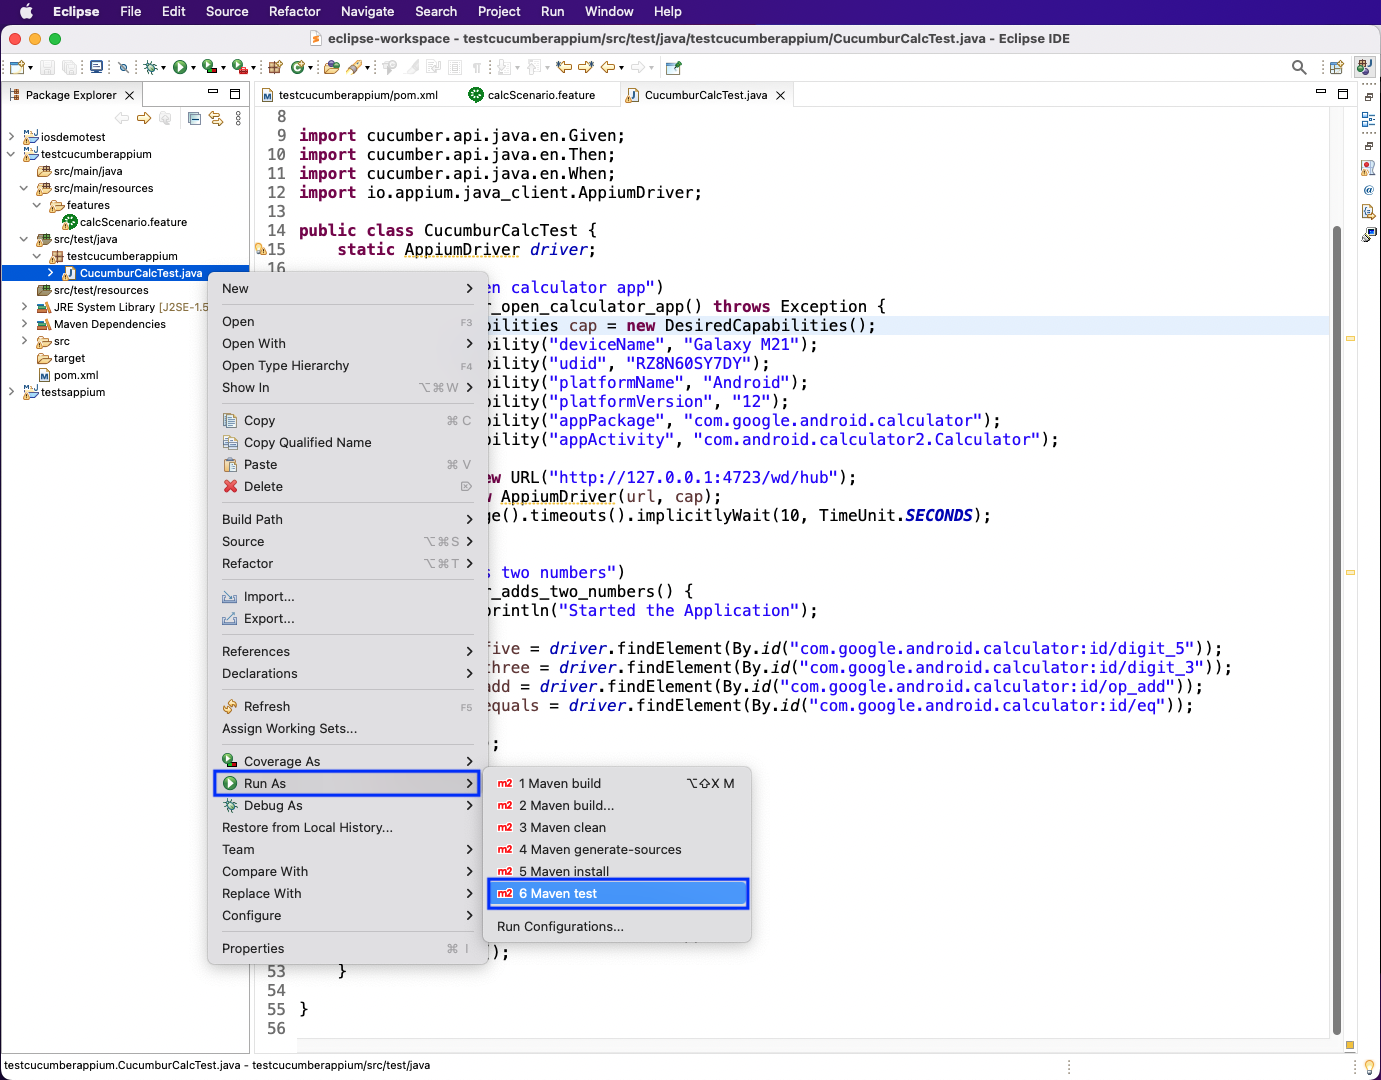The height and width of the screenshot is (1080, 1381).
Task: Toggle the Skip All Breakpoints button
Action: [123, 67]
